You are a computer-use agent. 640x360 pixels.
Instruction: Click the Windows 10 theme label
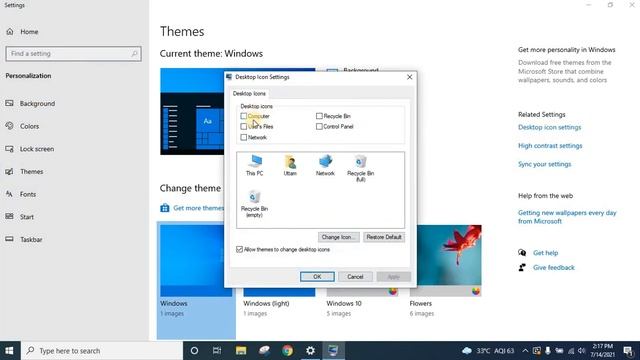click(344, 303)
